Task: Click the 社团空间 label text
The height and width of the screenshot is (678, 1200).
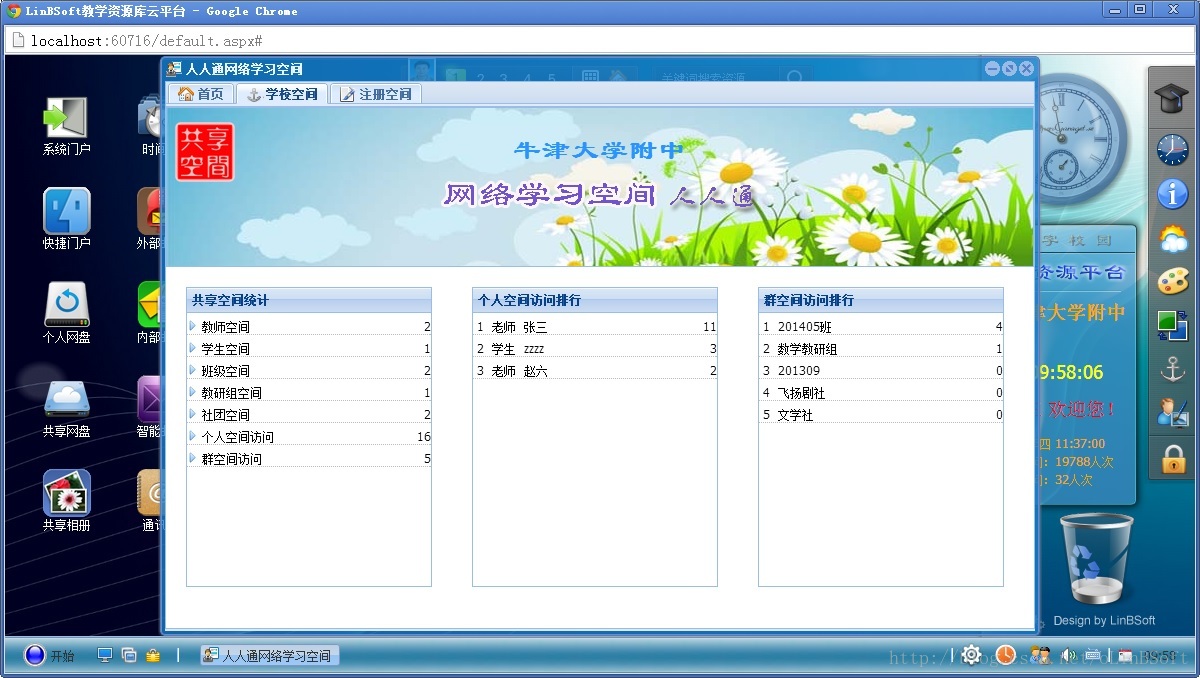Action: 225,415
